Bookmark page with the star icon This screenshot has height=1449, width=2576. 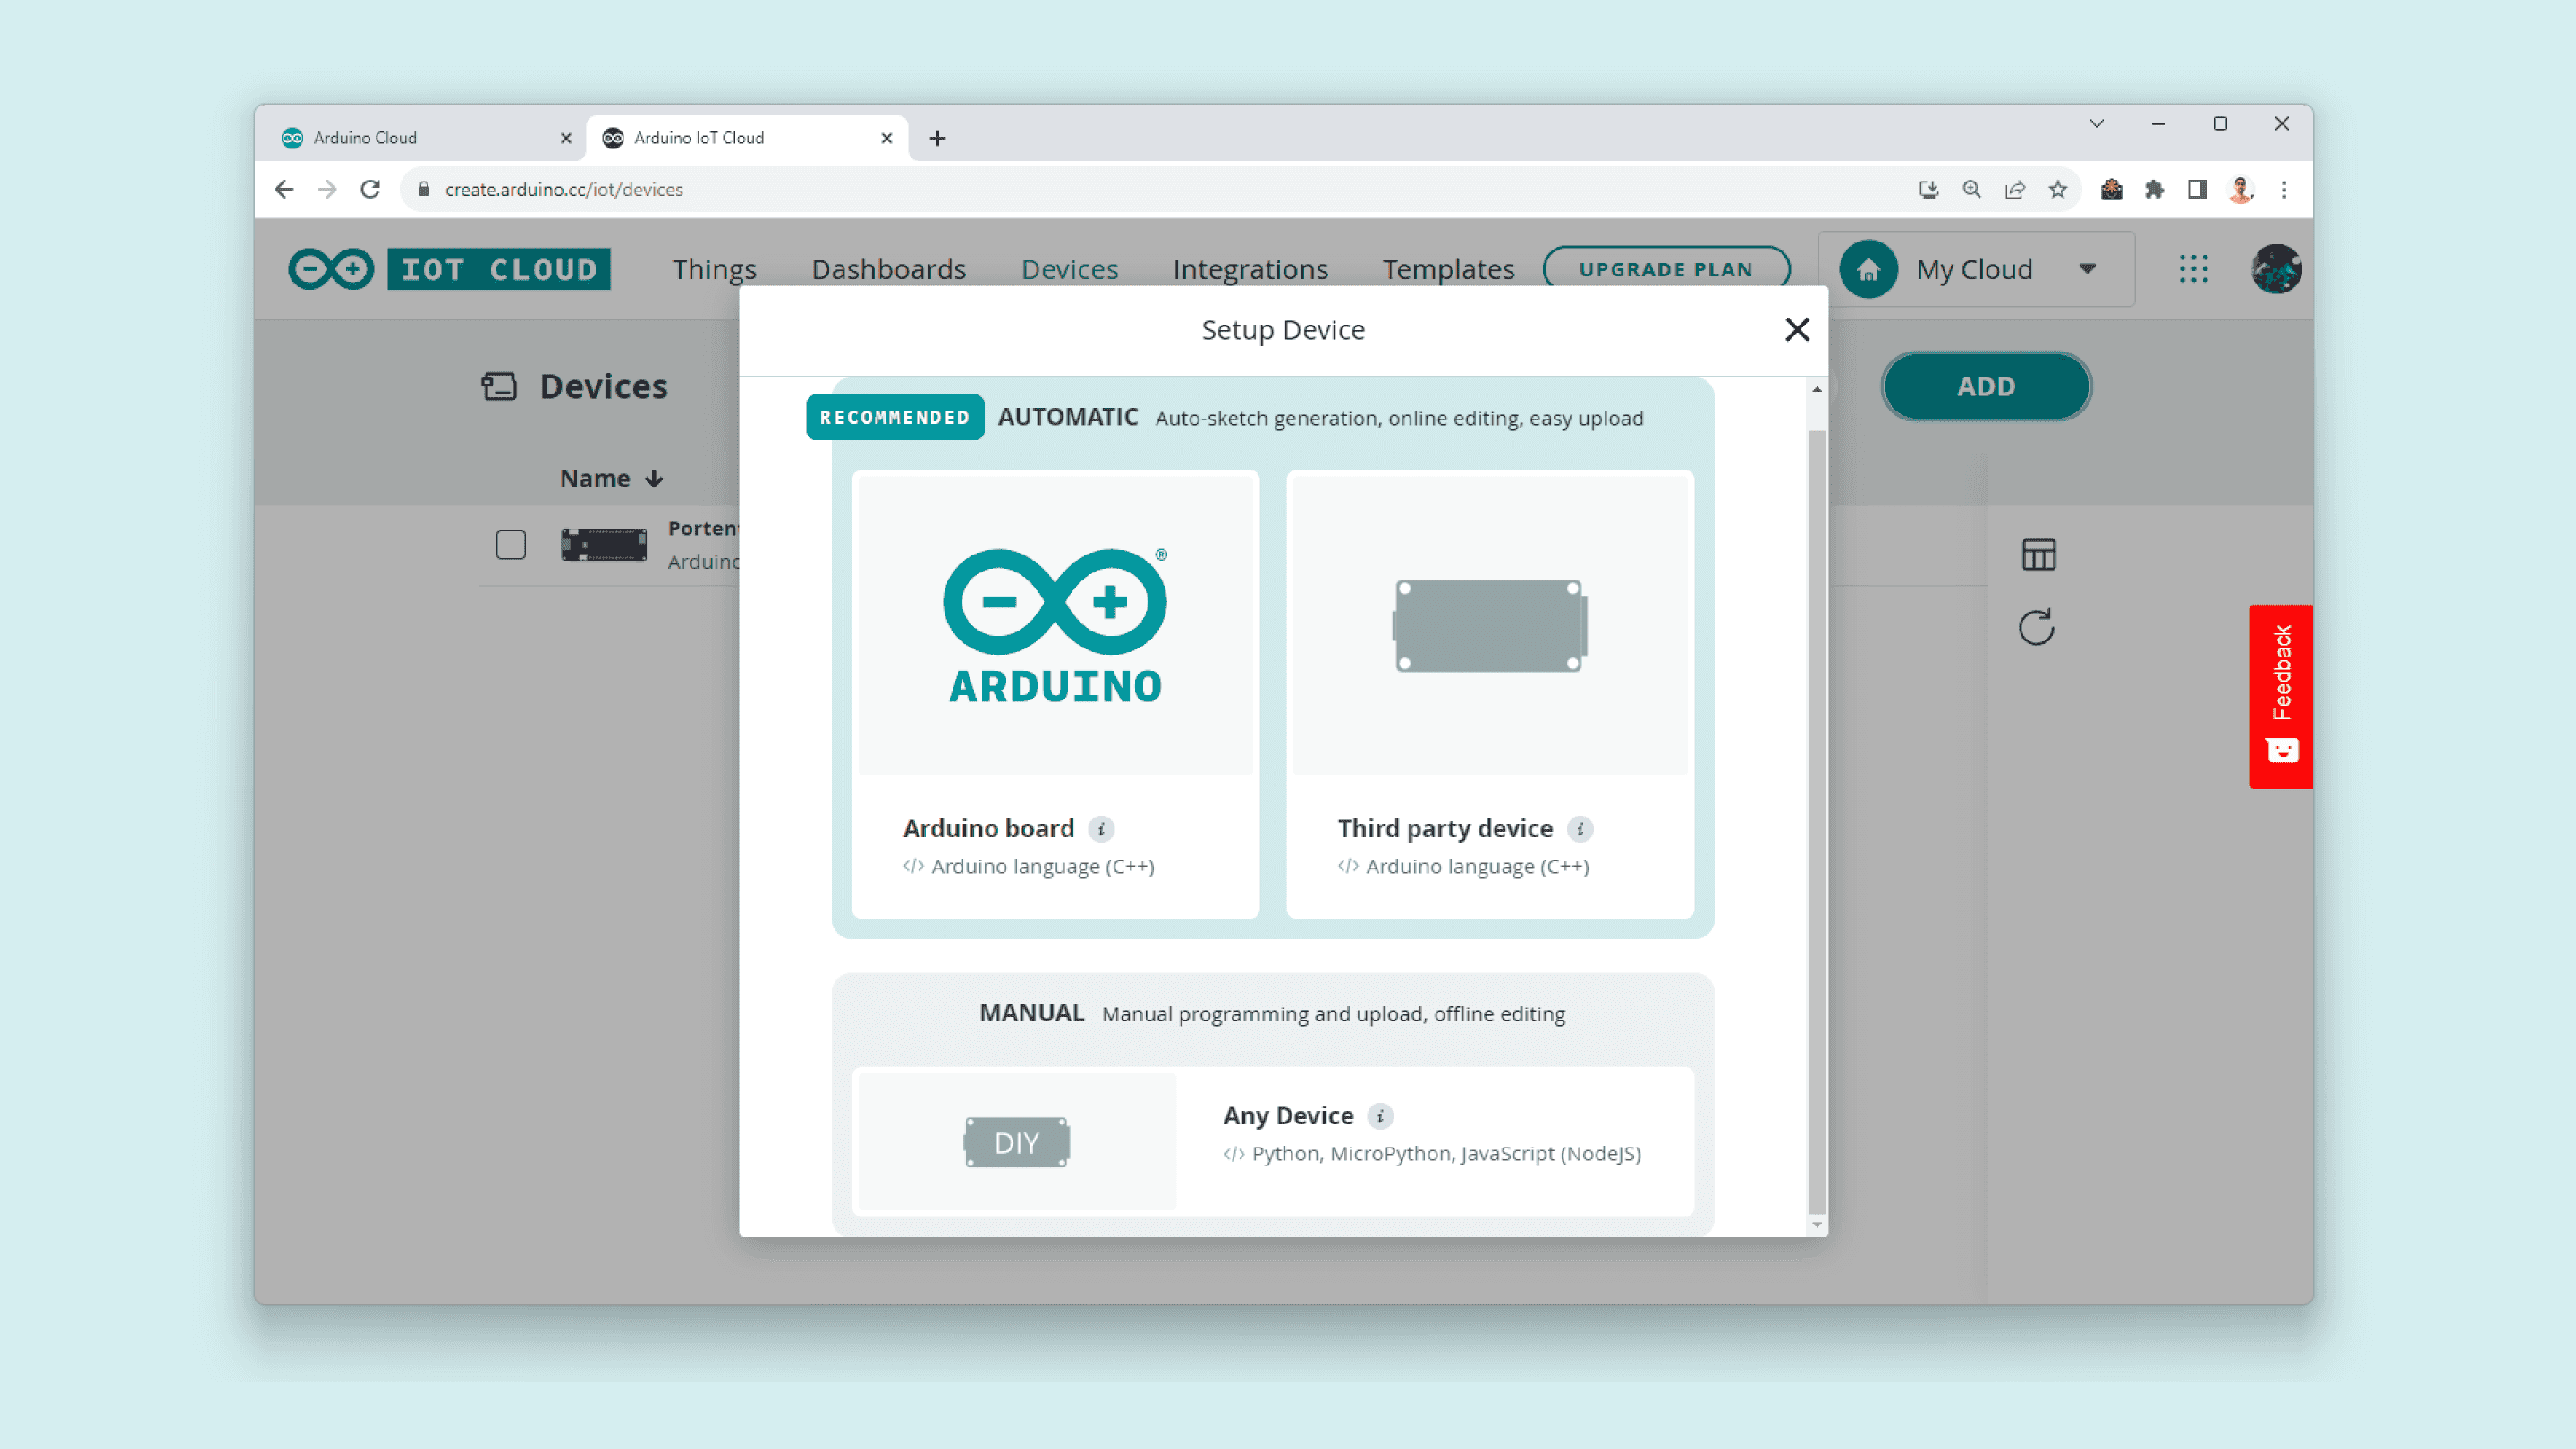[x=2058, y=190]
